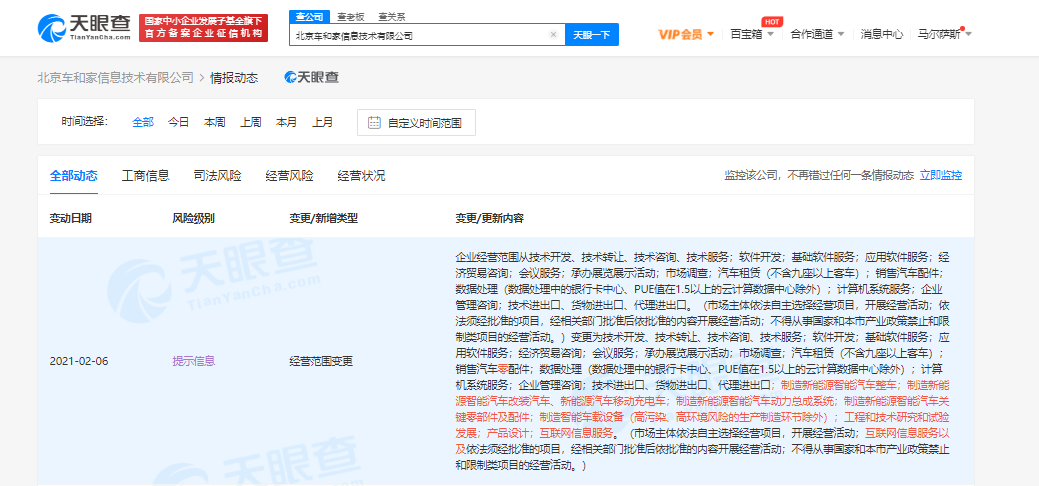Switch to the 司法风险 tab
The width and height of the screenshot is (1039, 486).
(217, 175)
